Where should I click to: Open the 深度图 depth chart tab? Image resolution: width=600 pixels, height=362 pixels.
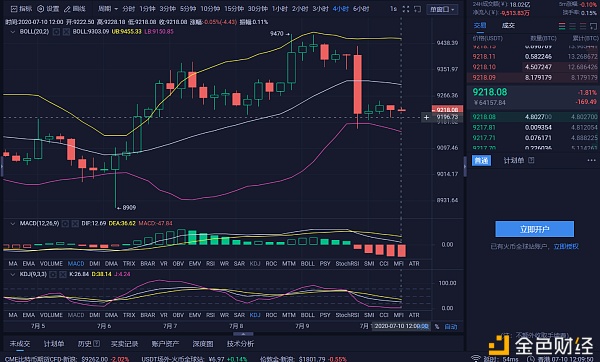(x=203, y=344)
